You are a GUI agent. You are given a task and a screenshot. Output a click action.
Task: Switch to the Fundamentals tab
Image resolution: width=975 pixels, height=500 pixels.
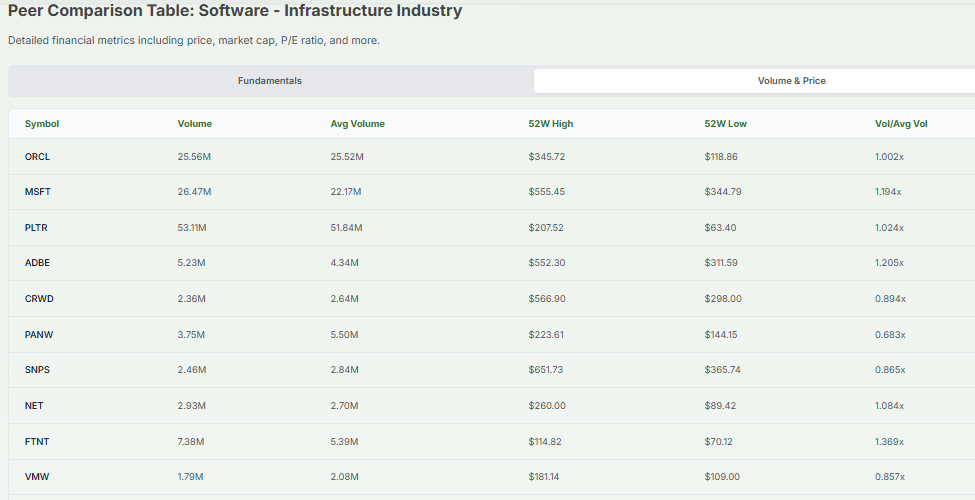tap(270, 81)
